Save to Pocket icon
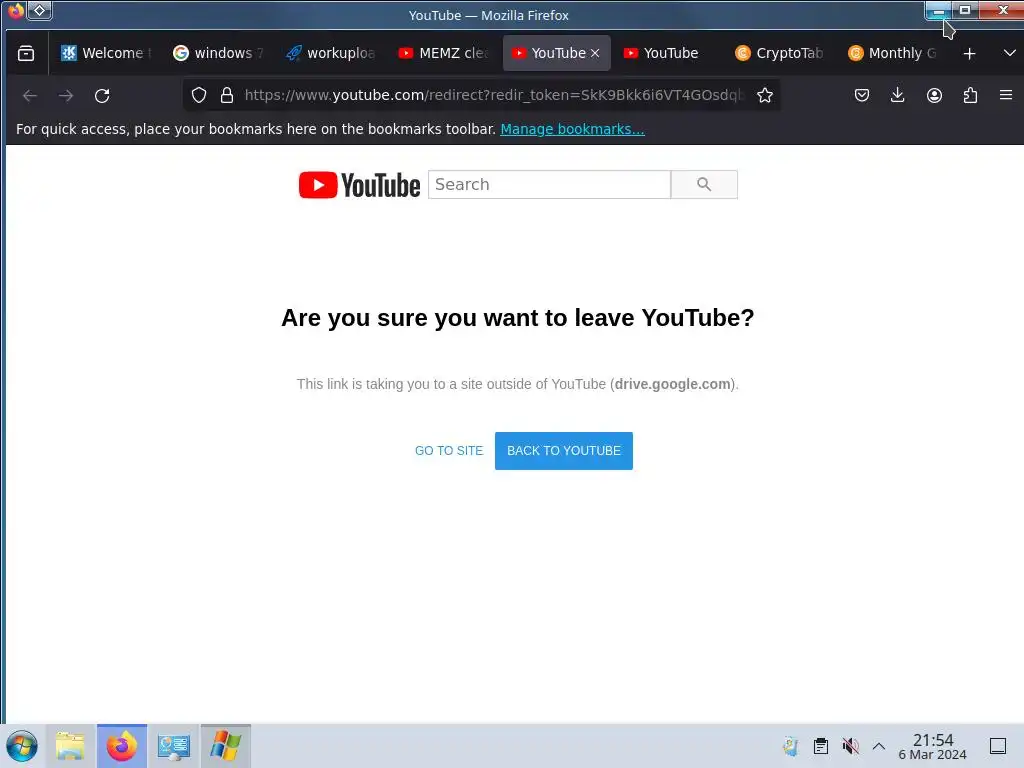Image resolution: width=1024 pixels, height=768 pixels. tap(862, 95)
